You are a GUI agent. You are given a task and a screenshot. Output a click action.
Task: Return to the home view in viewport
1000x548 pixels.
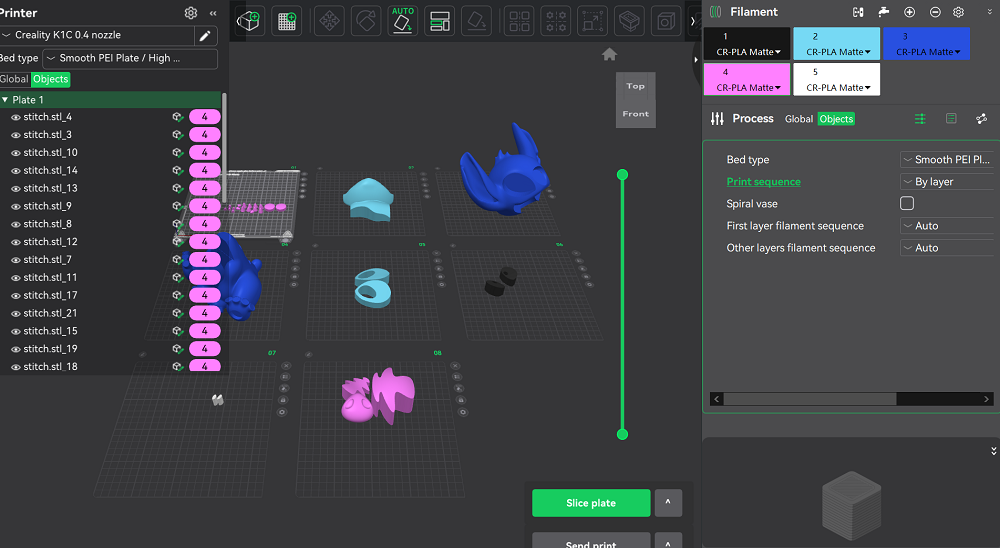tap(609, 54)
